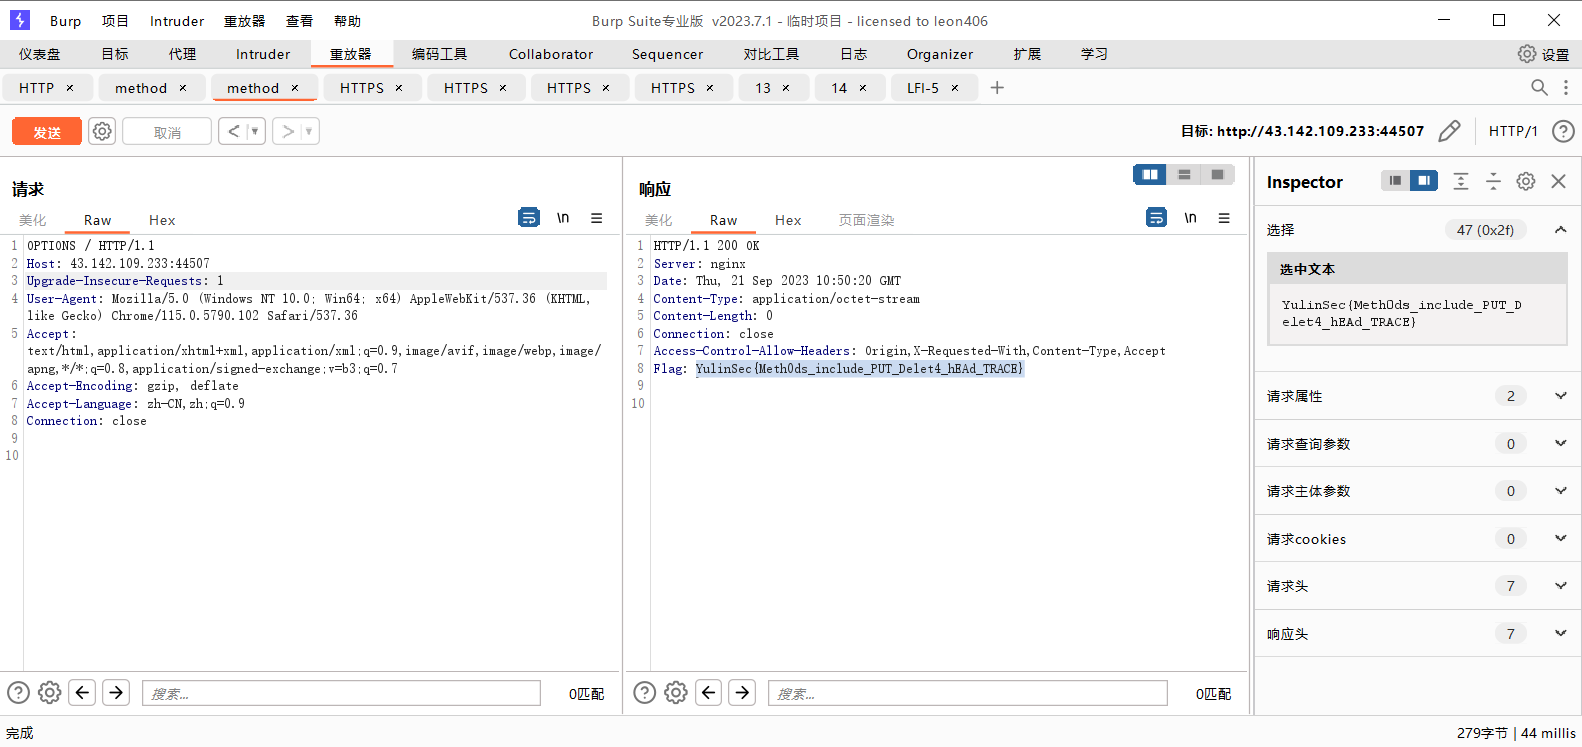Open request search help icon
The height and width of the screenshot is (747, 1582).
coord(18,692)
